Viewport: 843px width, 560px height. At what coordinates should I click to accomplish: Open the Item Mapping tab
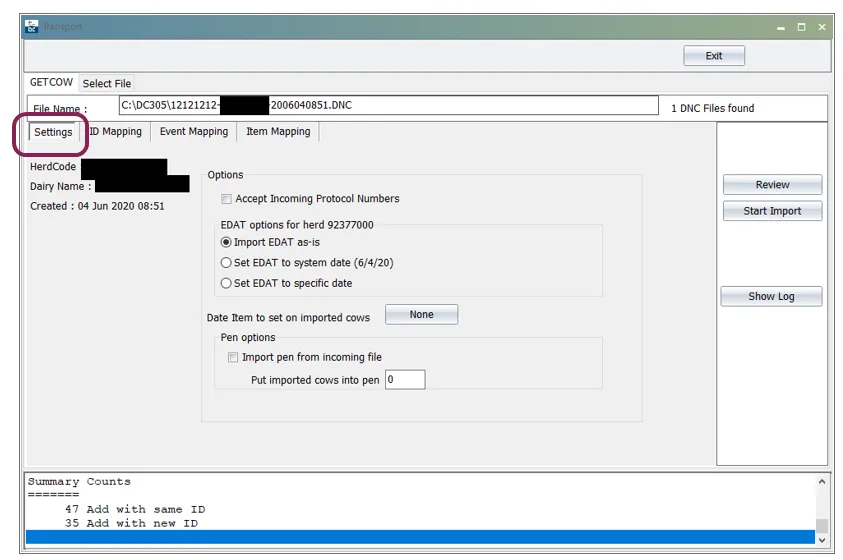(278, 132)
